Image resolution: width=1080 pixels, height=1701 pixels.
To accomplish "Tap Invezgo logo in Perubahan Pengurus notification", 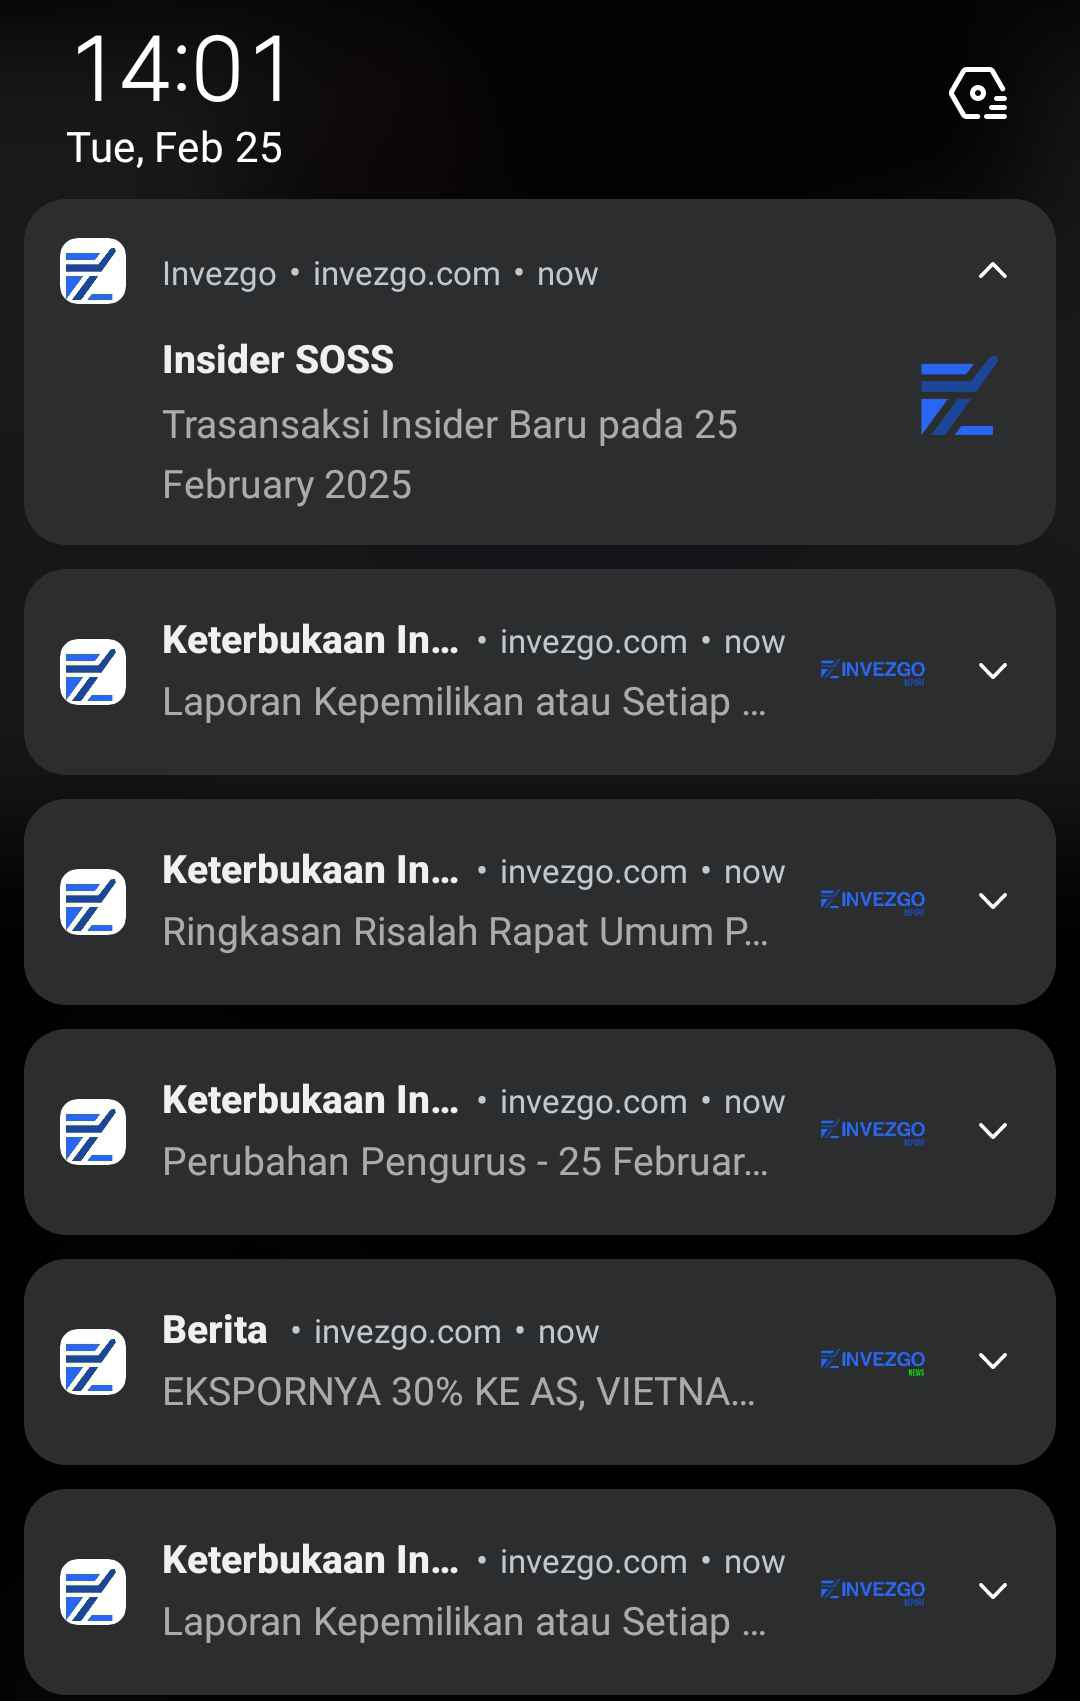I will (872, 1131).
